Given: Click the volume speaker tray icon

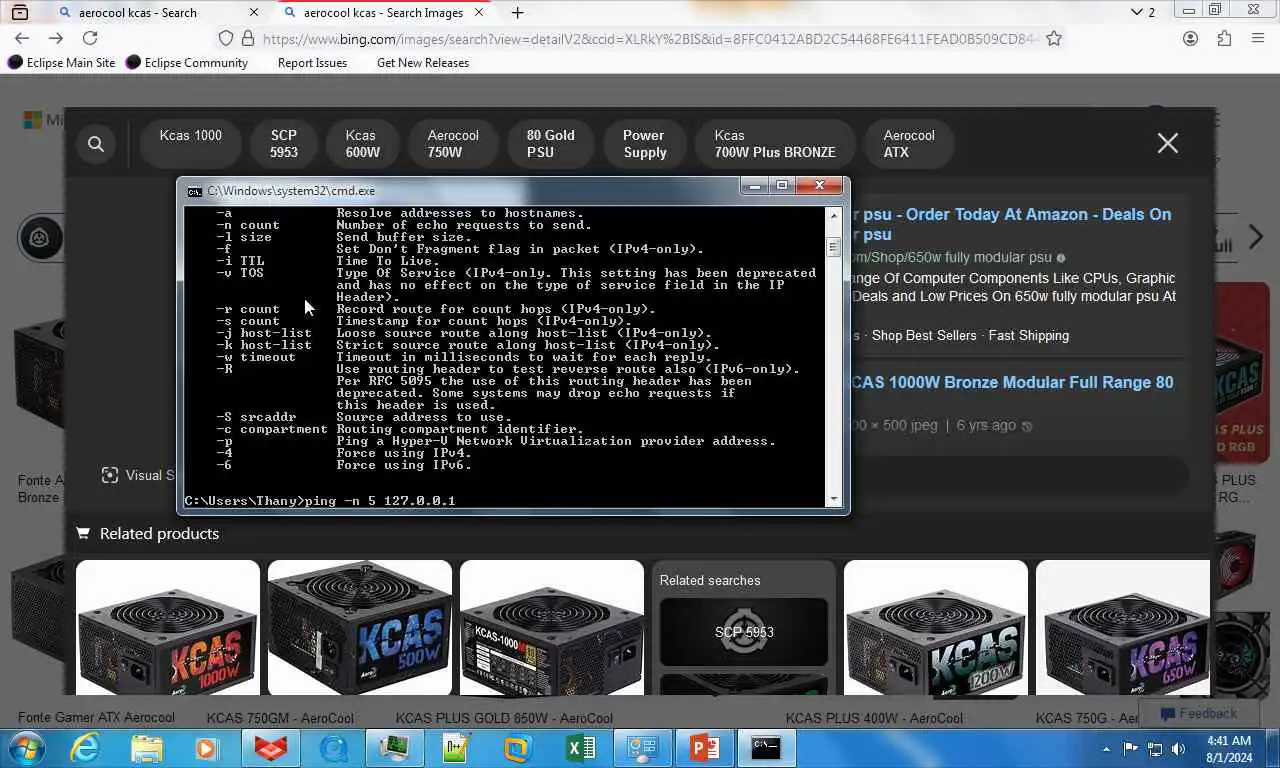Looking at the screenshot, I should coord(1178,748).
